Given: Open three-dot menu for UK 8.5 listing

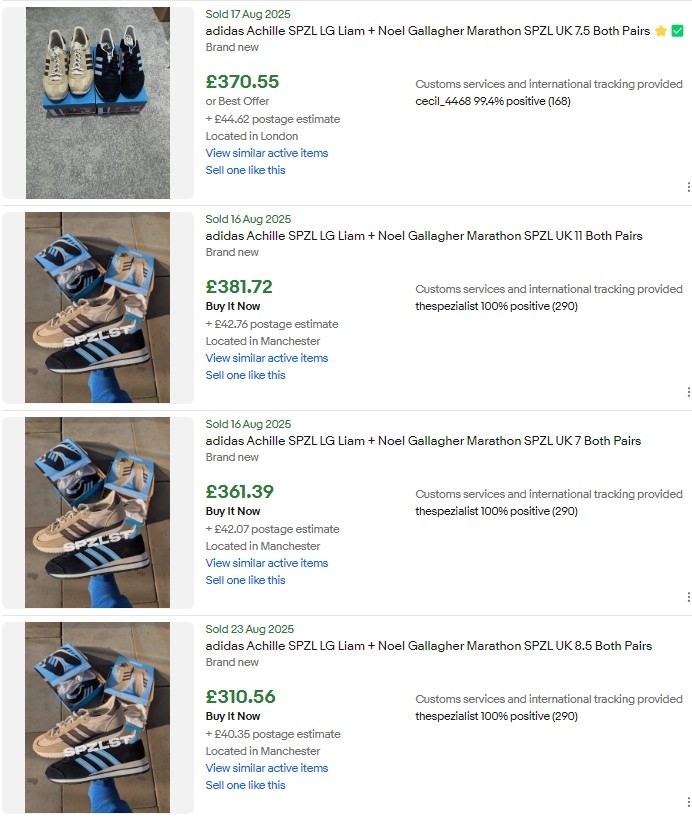Looking at the screenshot, I should 688,802.
